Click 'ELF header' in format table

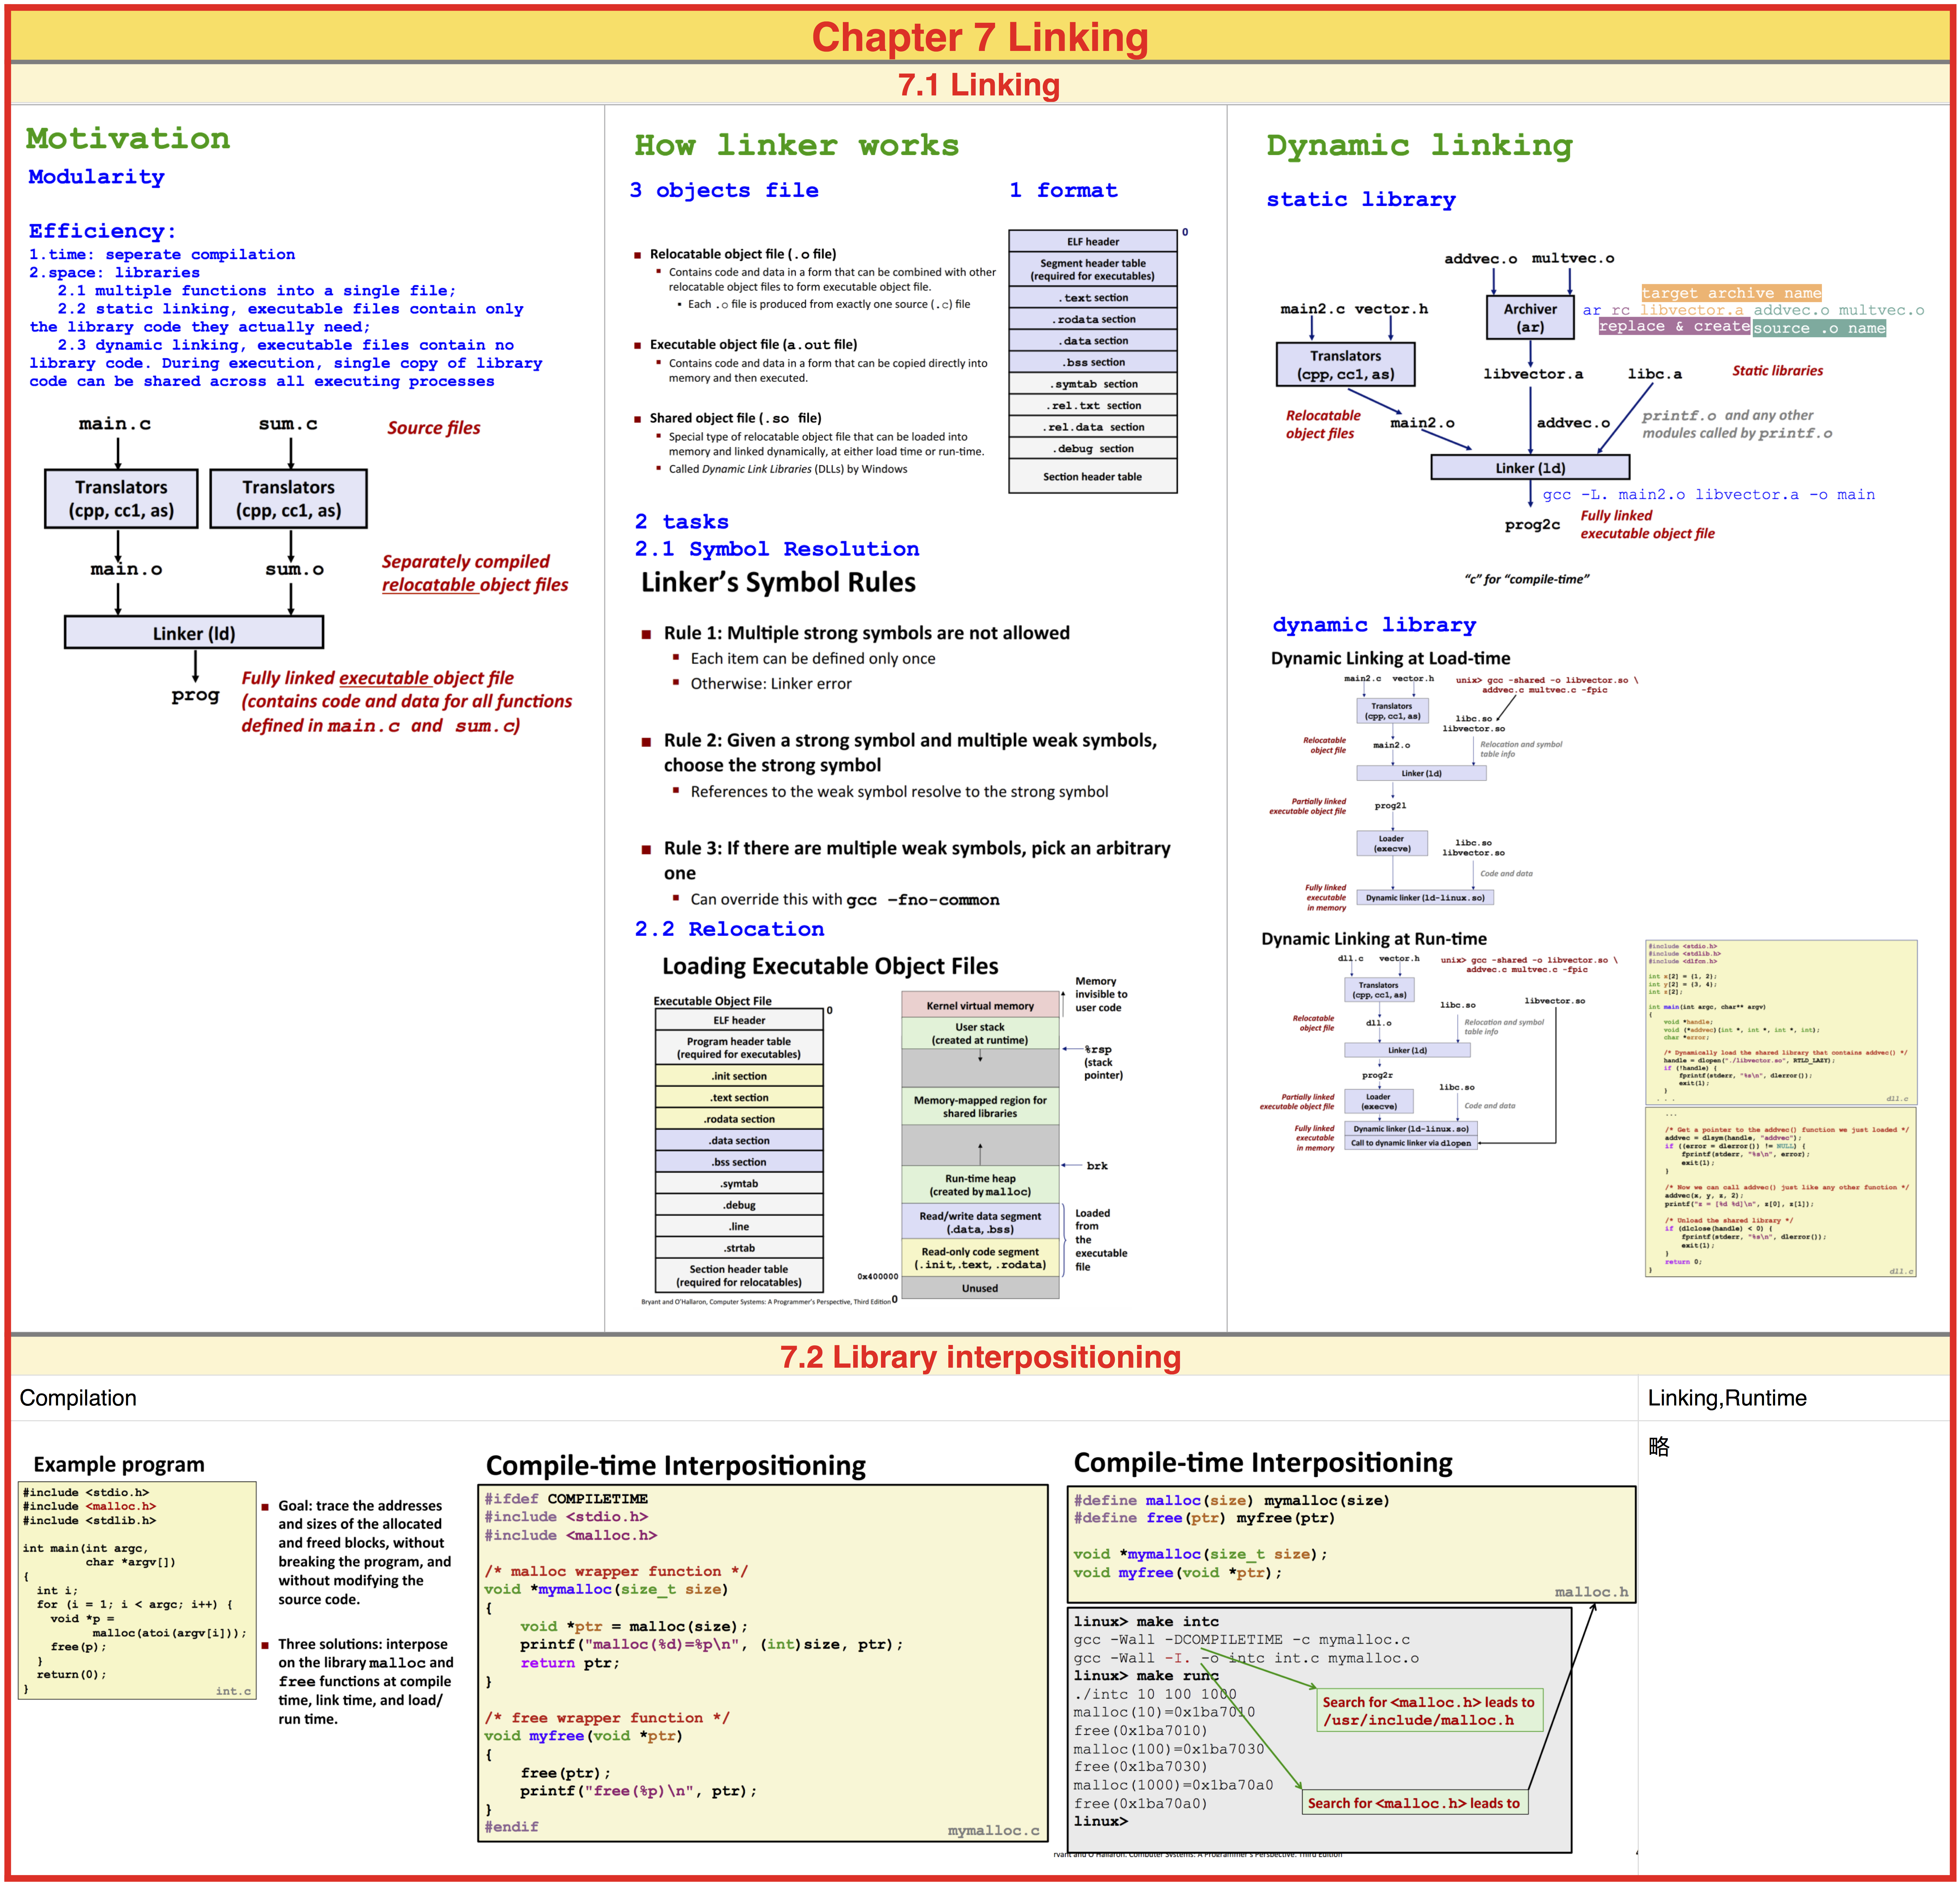point(1093,241)
